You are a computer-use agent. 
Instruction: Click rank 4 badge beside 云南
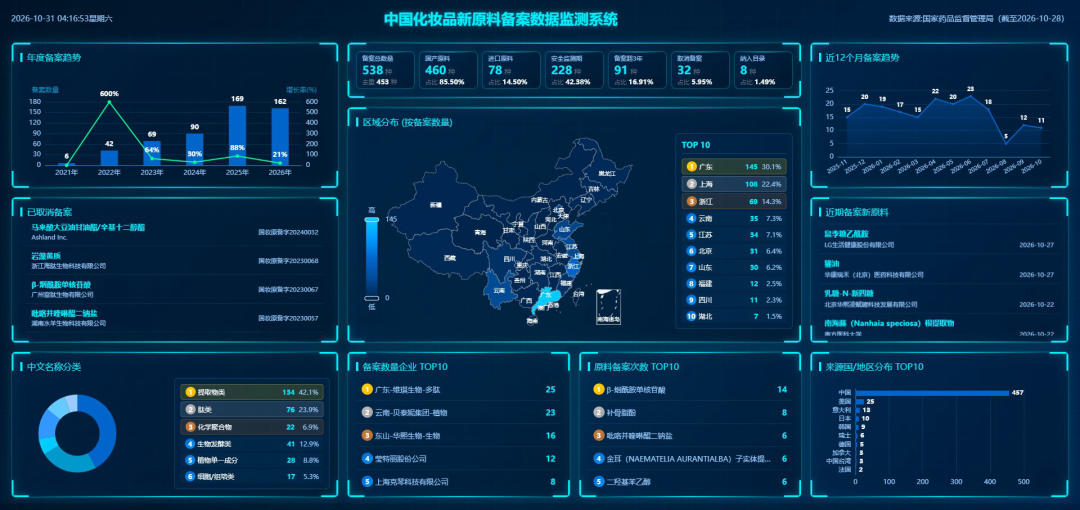[692, 218]
